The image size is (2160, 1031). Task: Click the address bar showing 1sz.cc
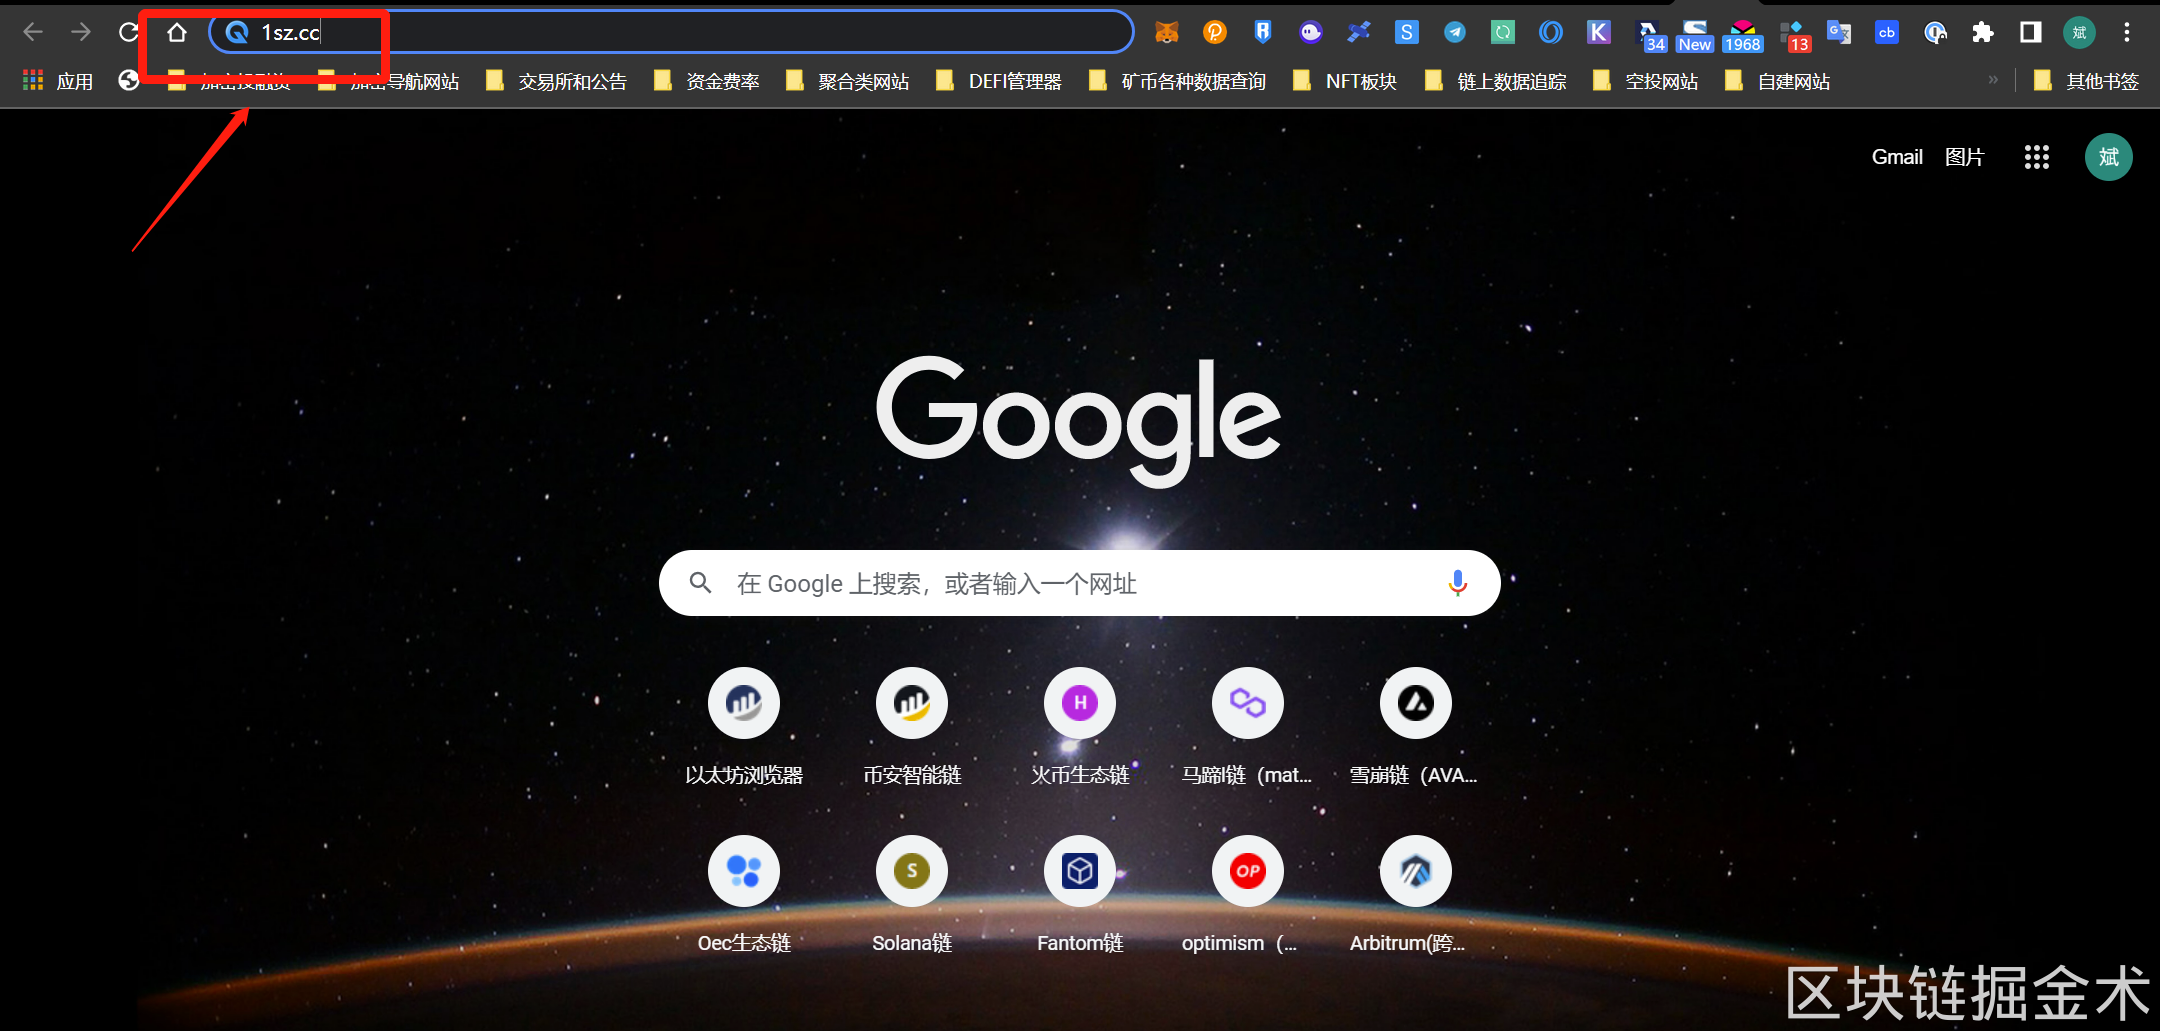pyautogui.click(x=670, y=32)
